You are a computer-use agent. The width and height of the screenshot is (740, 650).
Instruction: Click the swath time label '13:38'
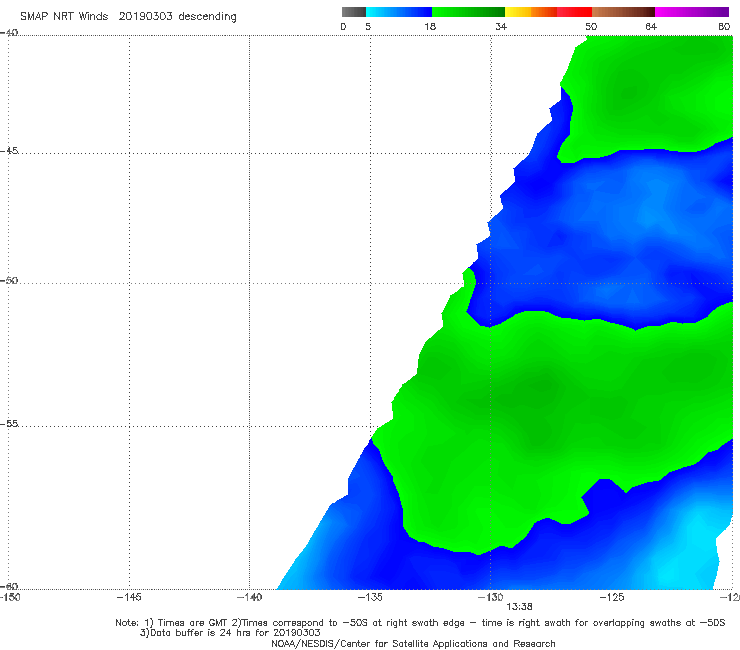pyautogui.click(x=520, y=607)
